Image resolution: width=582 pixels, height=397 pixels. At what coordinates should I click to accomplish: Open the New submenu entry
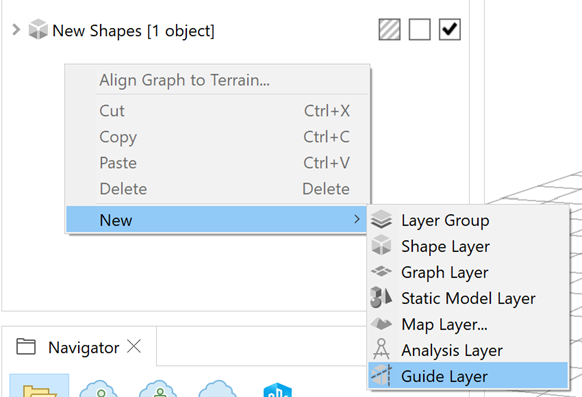217,220
